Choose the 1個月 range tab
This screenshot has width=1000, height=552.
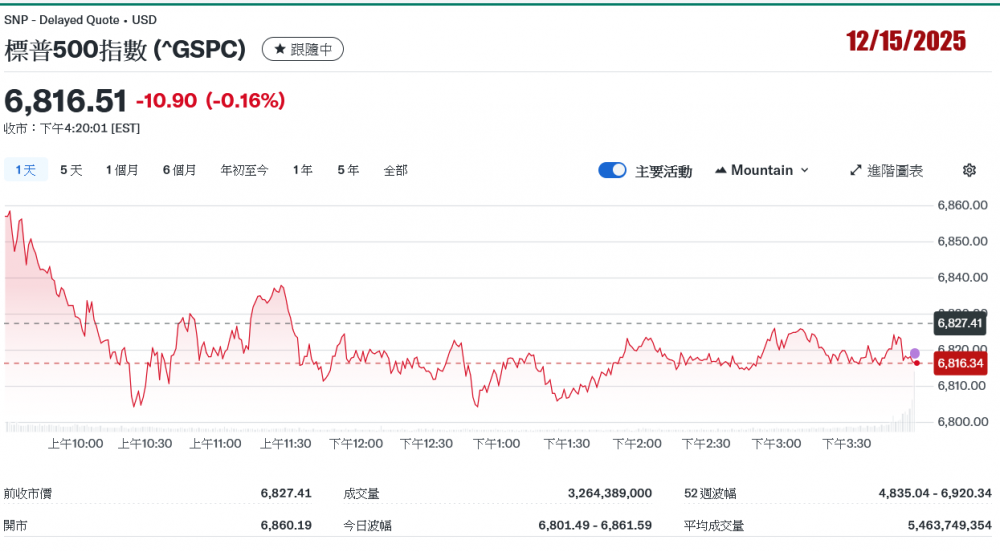tap(122, 170)
